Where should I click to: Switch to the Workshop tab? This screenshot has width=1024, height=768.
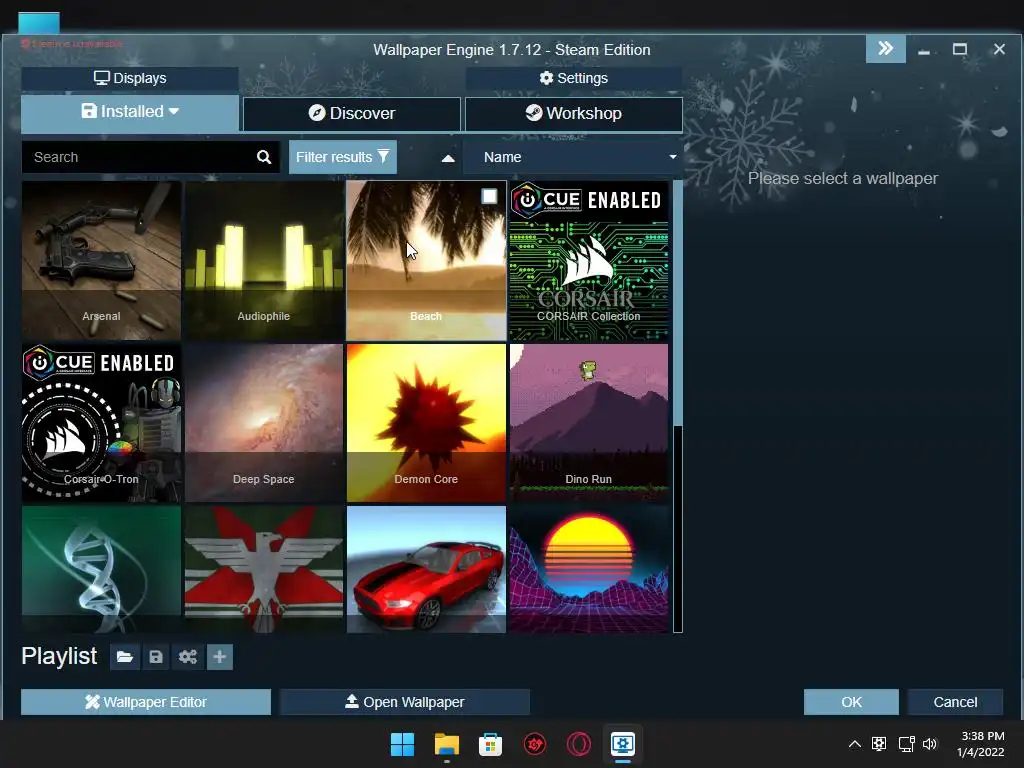click(x=574, y=114)
